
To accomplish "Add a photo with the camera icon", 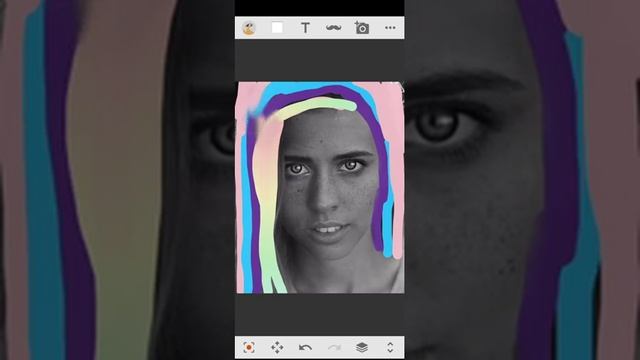I will coord(362,28).
